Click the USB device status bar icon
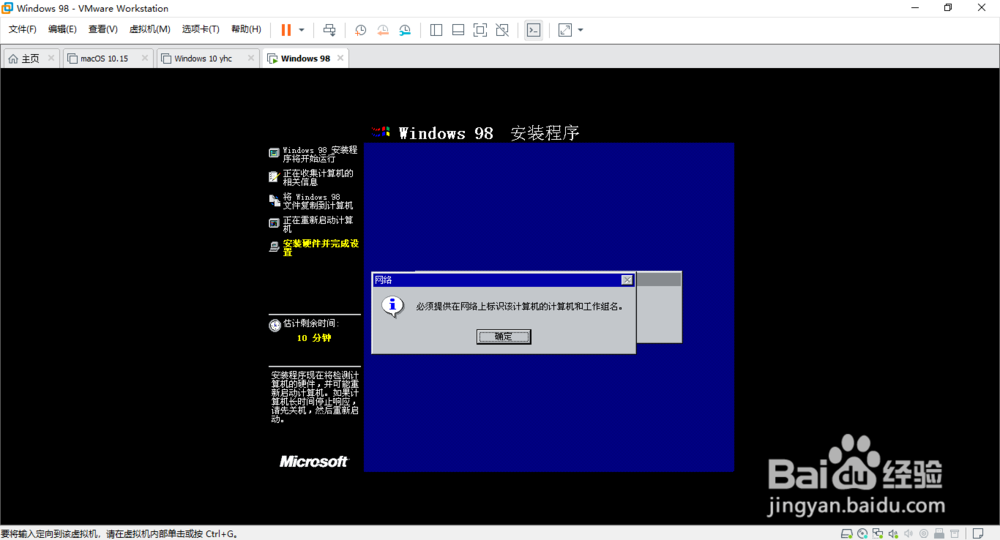This screenshot has height=540, width=1000. pyautogui.click(x=939, y=534)
